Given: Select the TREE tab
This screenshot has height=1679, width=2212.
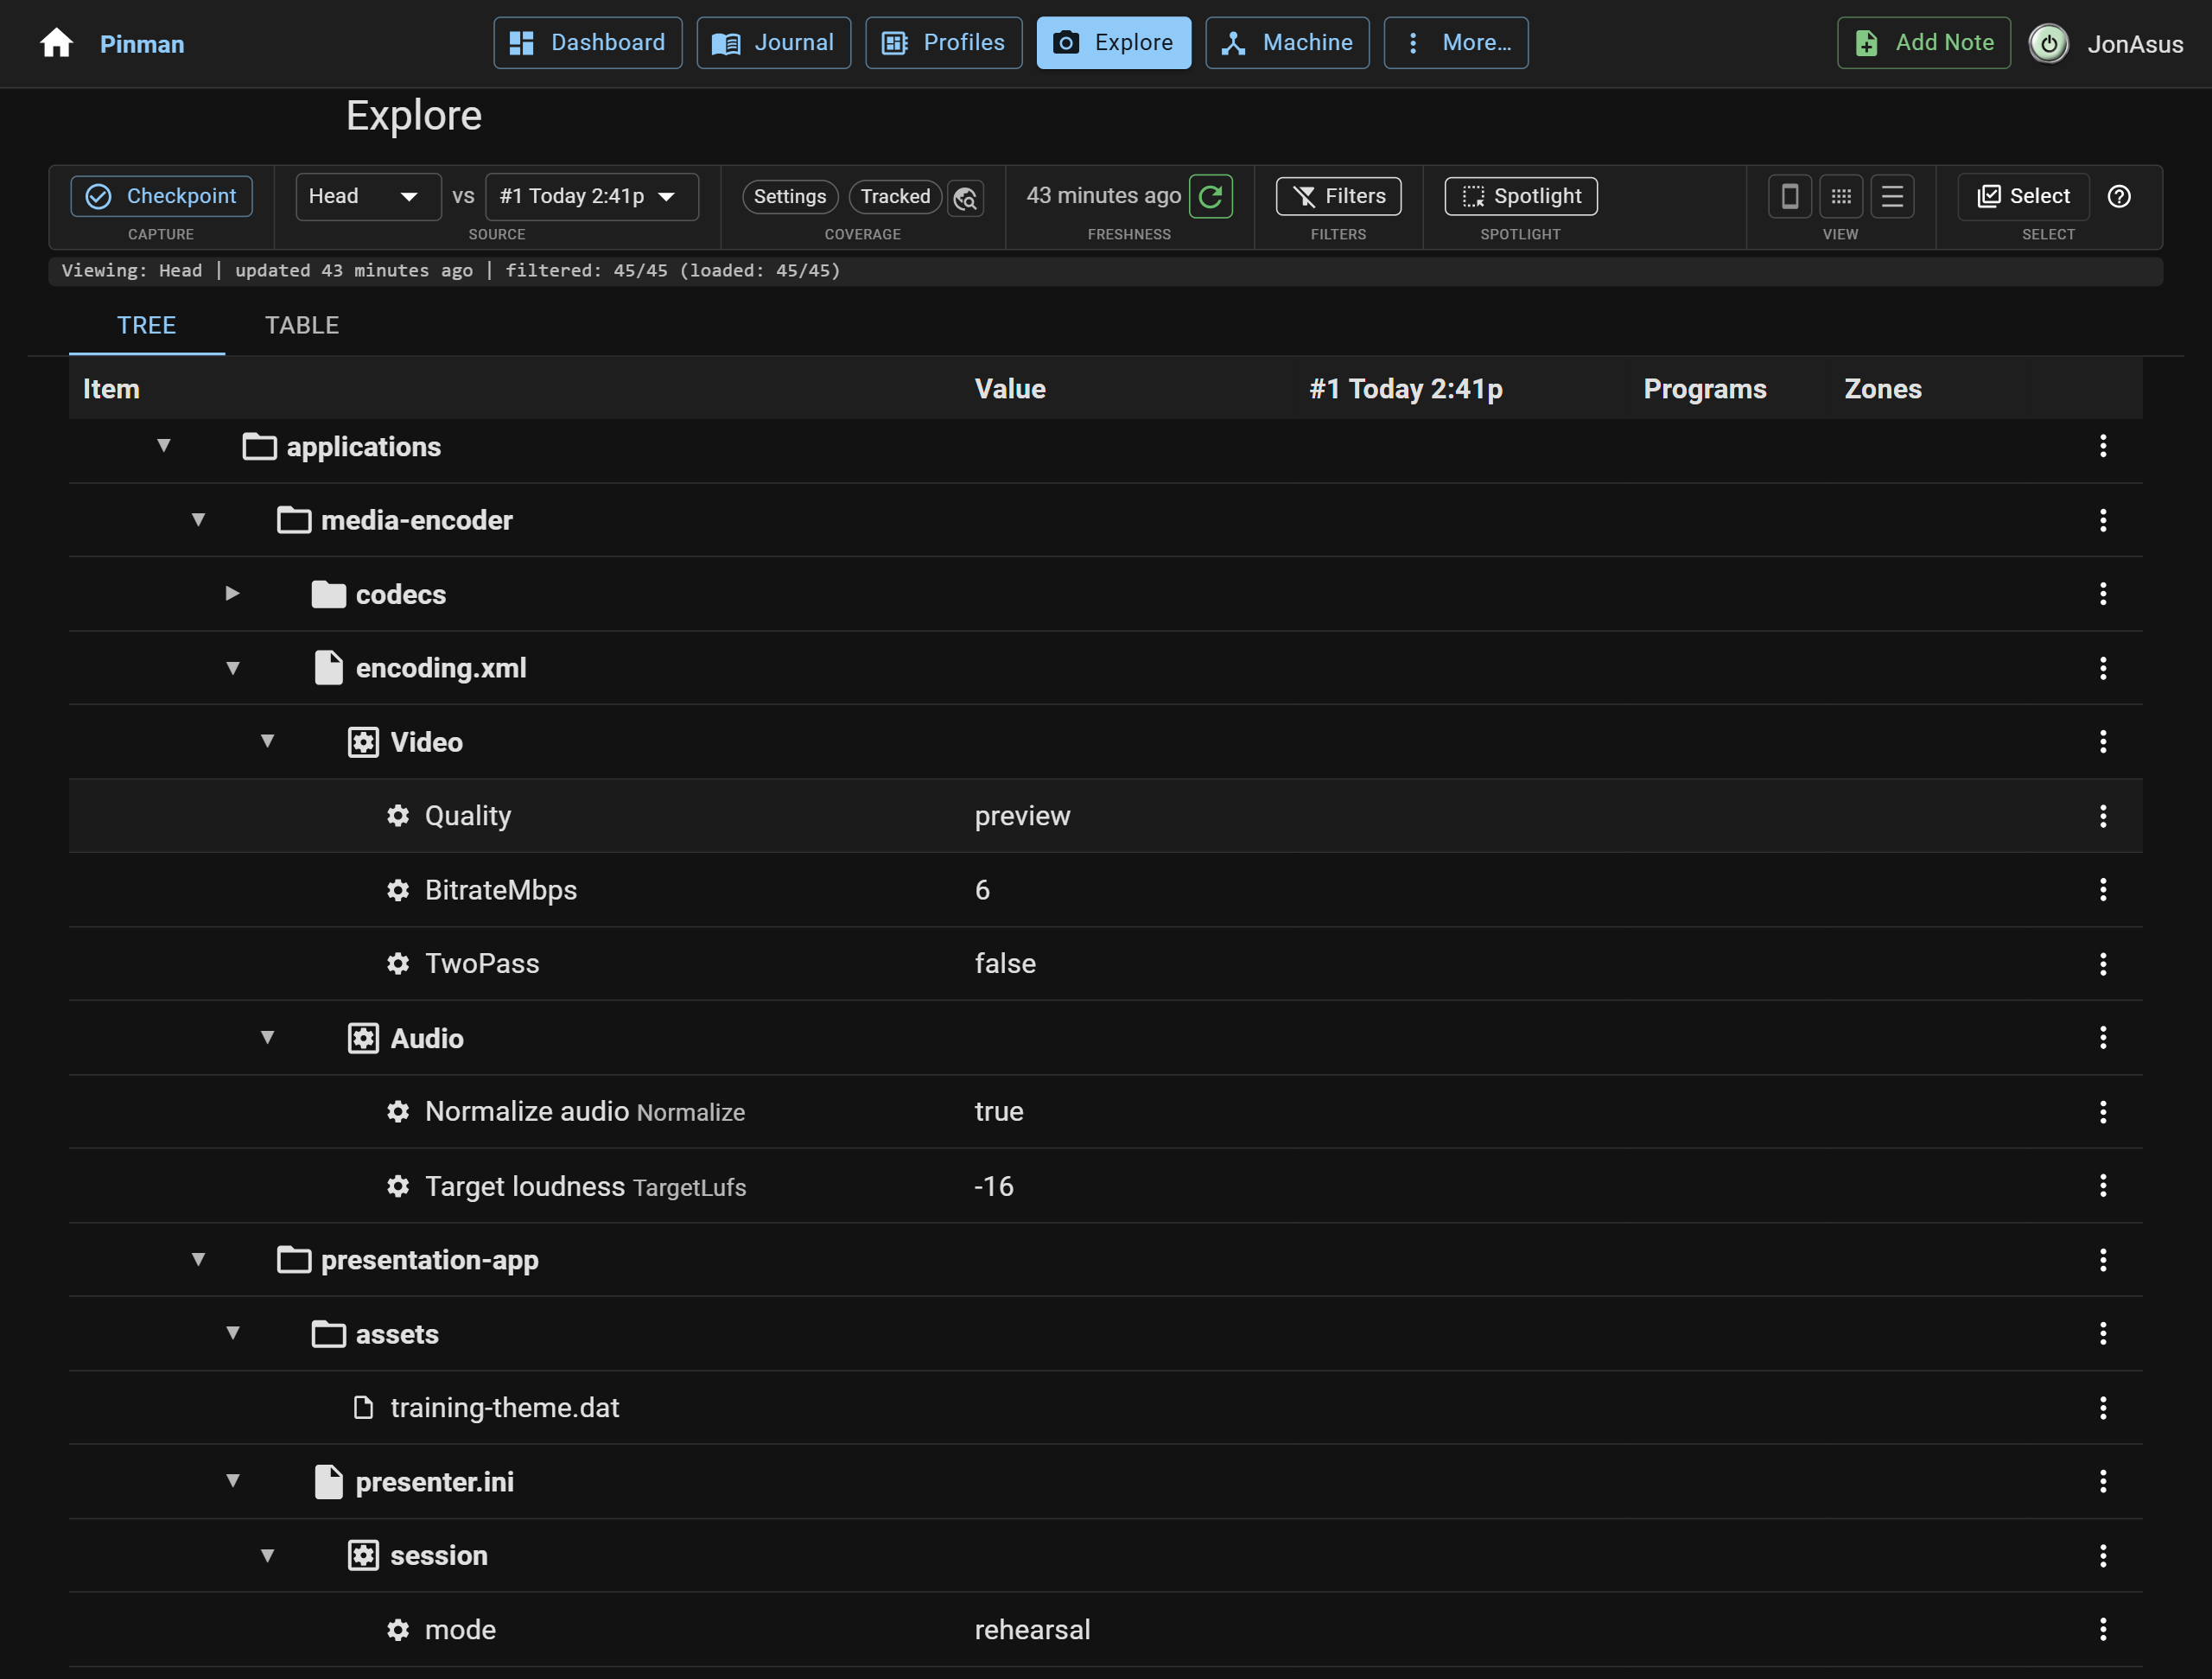Looking at the screenshot, I should [x=147, y=326].
